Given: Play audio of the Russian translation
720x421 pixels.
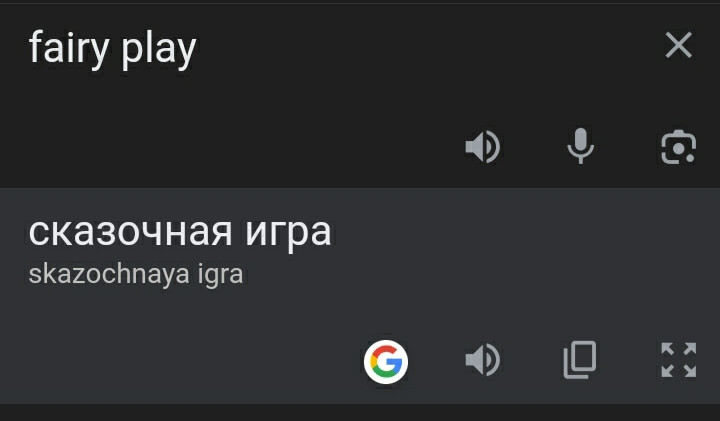Looking at the screenshot, I should click(482, 359).
